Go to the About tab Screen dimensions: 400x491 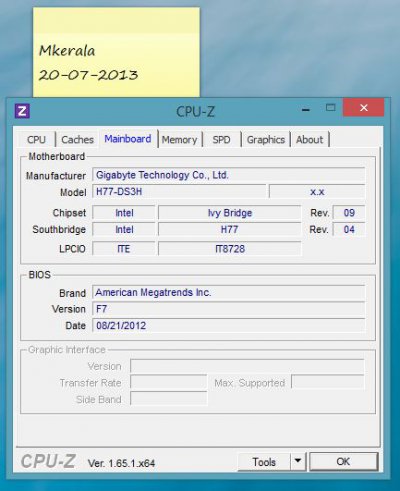tap(310, 139)
